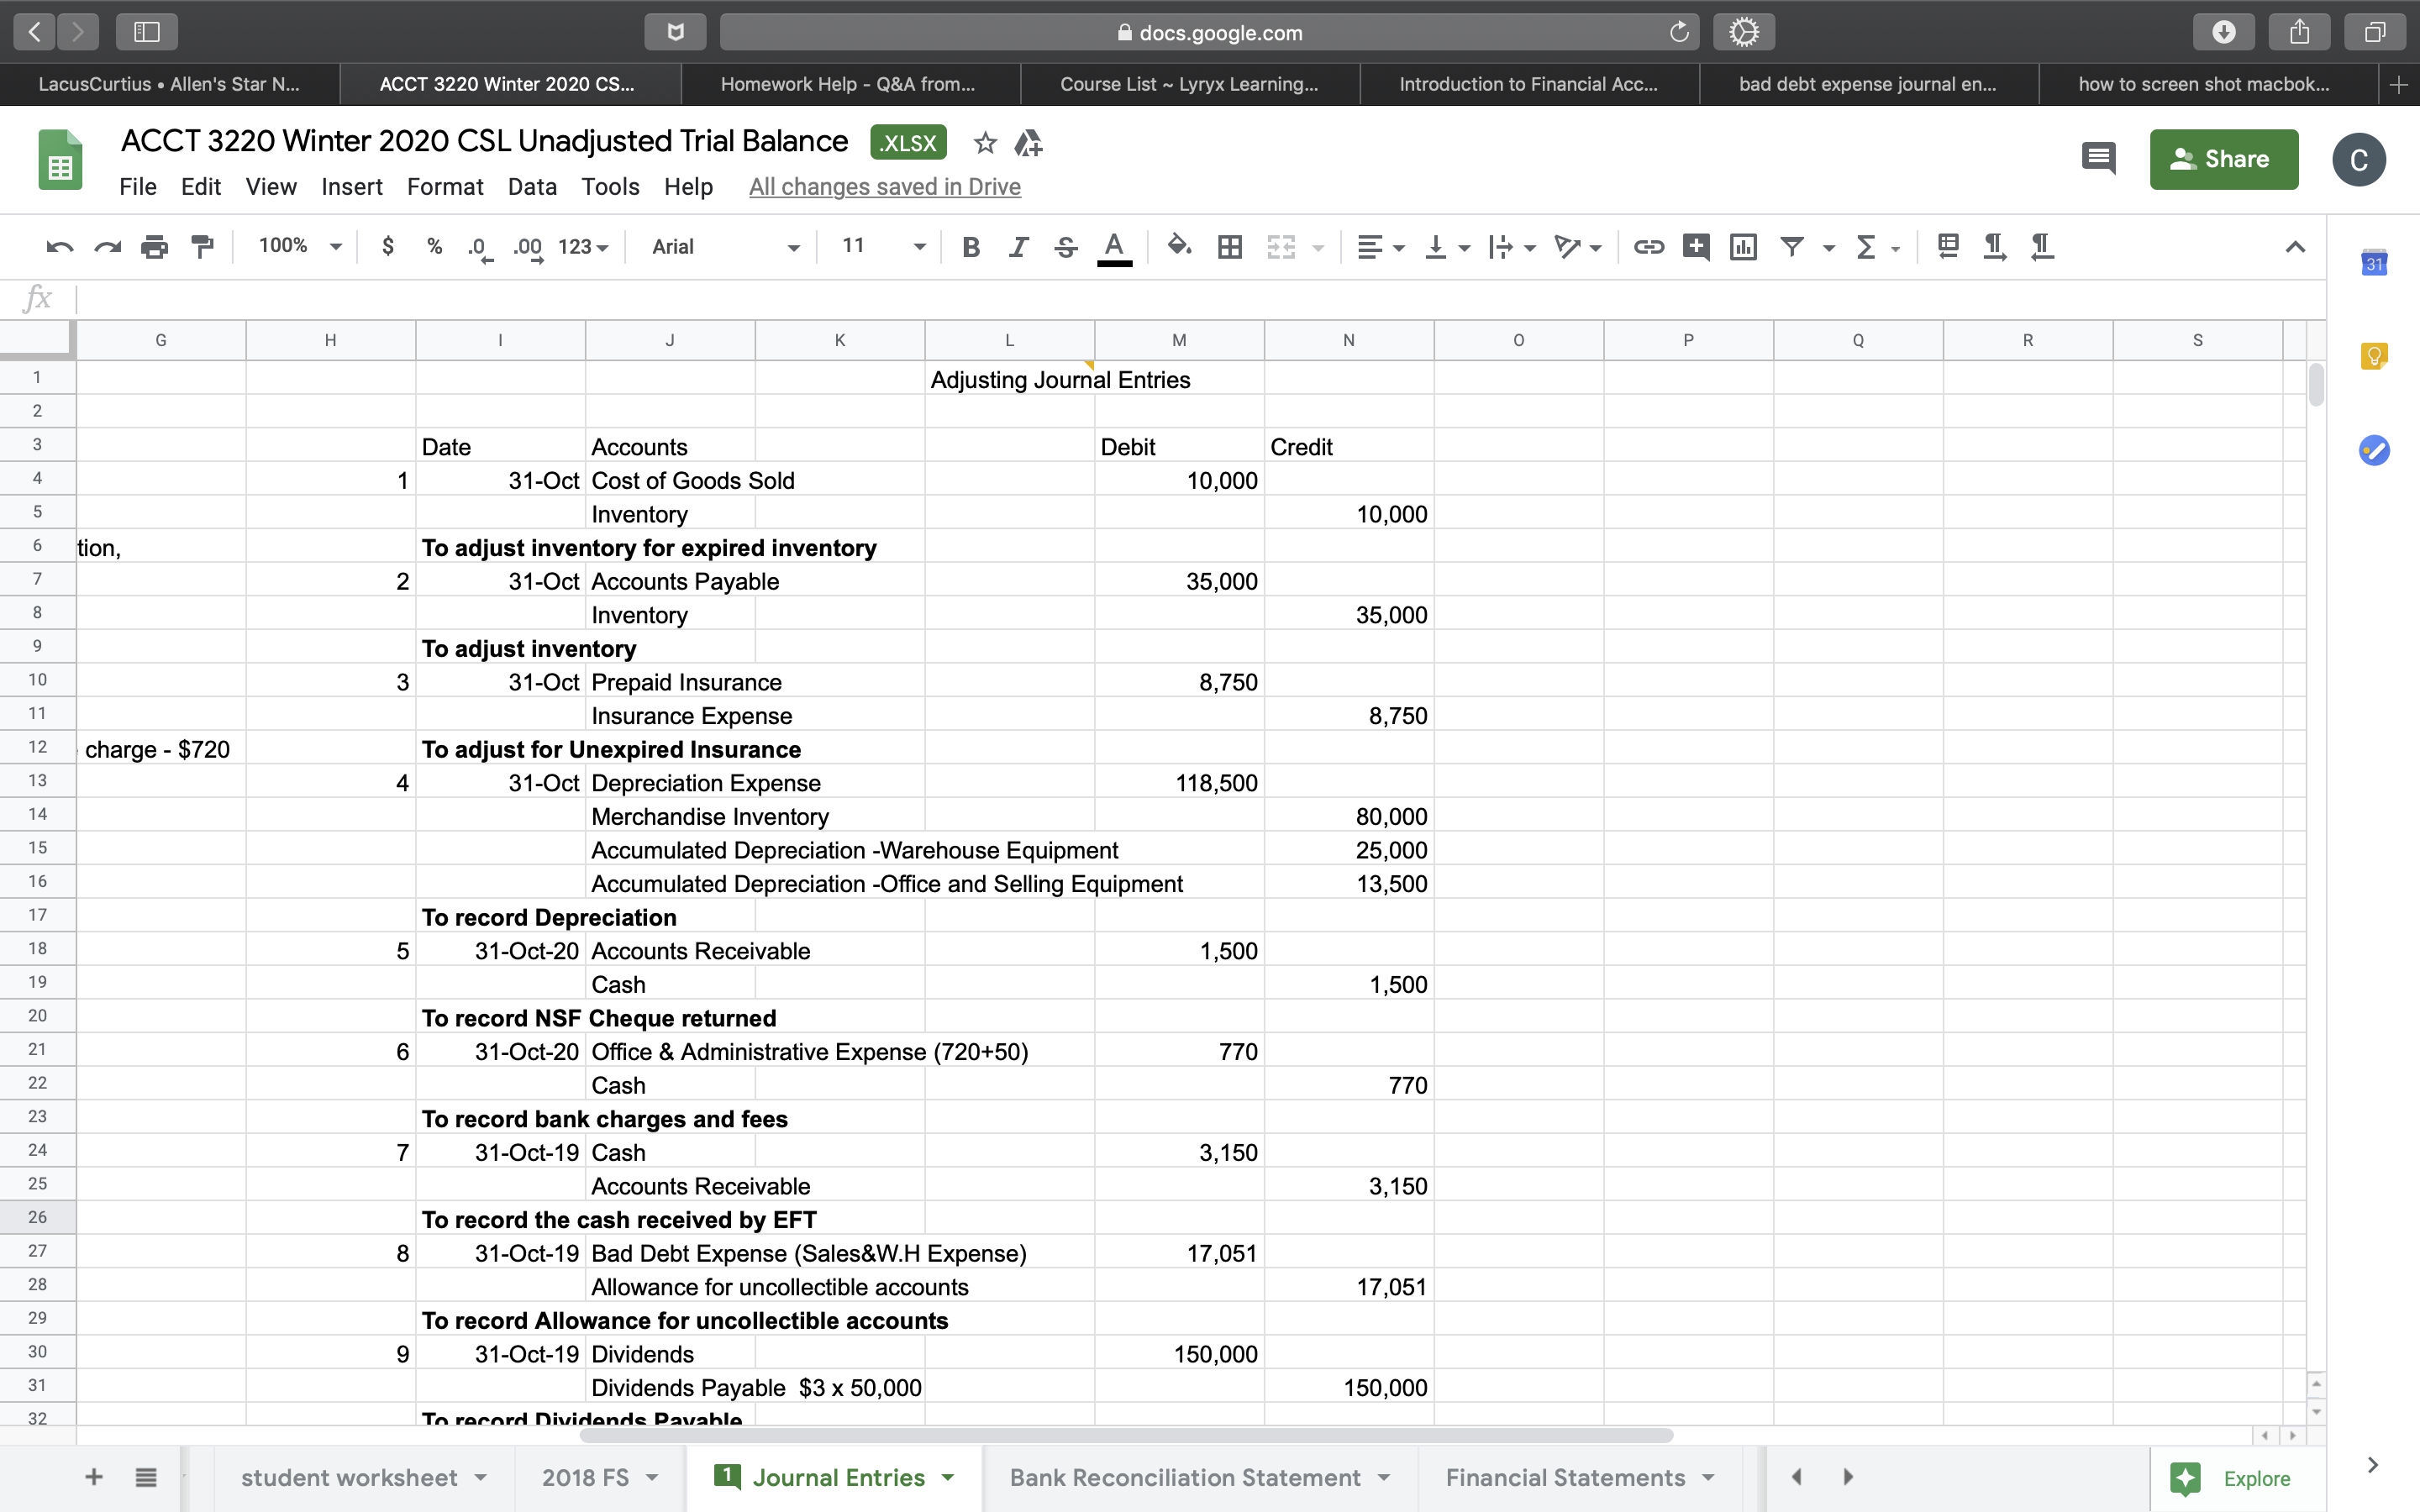Click the green Share button
This screenshot has width=2420, height=1512.
pyautogui.click(x=2223, y=159)
